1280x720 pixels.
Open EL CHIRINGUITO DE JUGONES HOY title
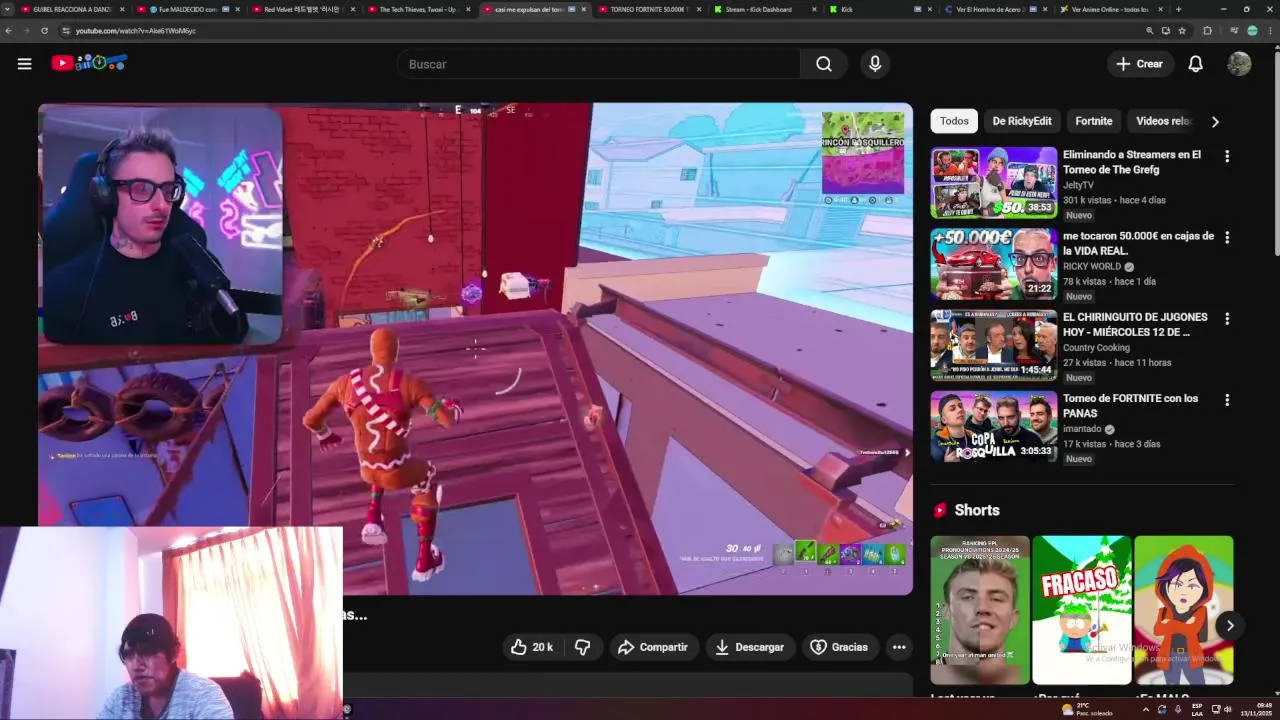click(x=1135, y=324)
